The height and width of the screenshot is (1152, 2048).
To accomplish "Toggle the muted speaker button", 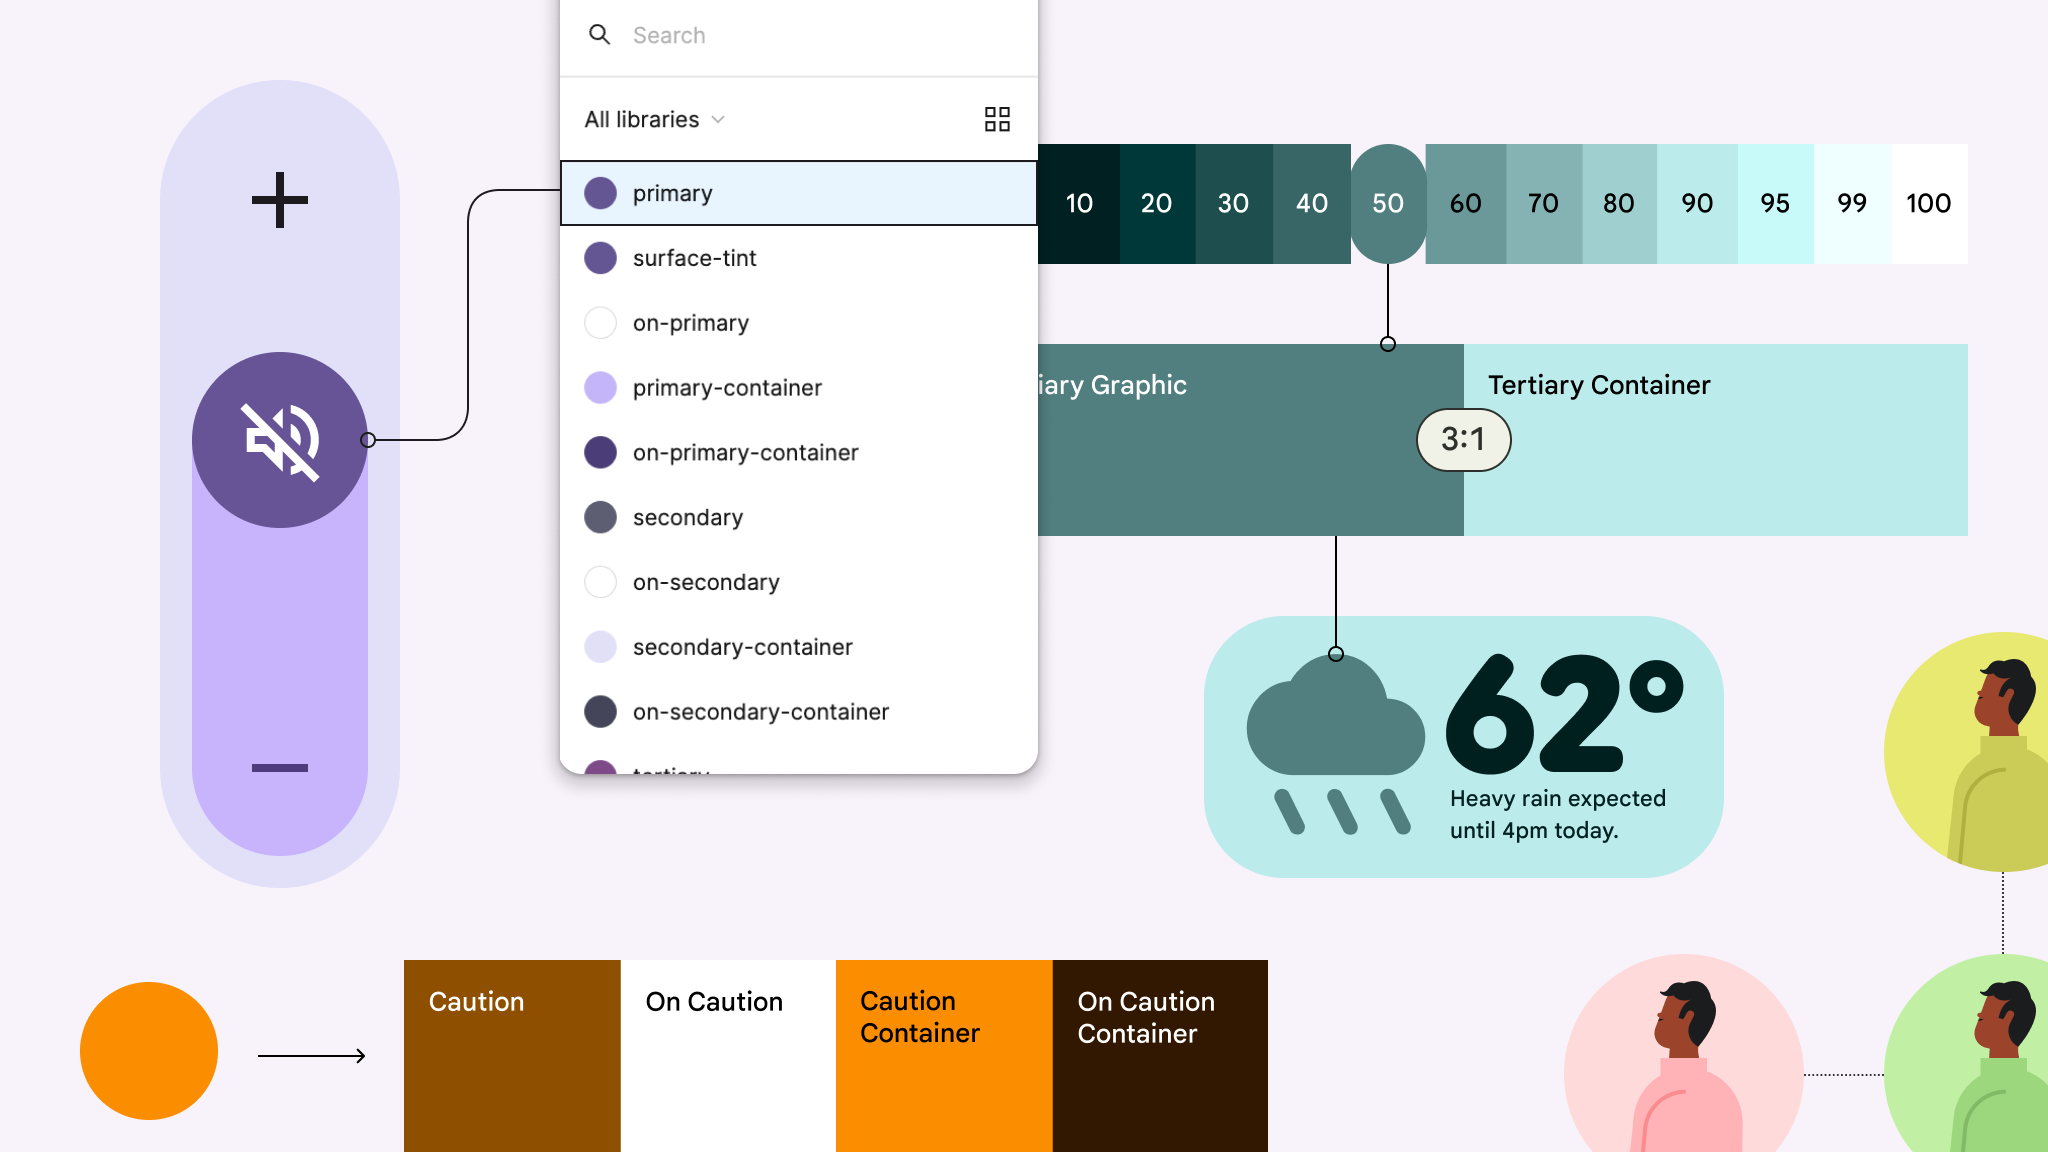I will coord(280,440).
